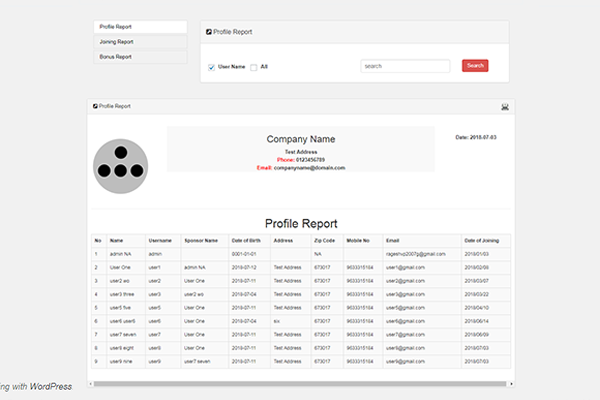Screen dimensions: 600x400
Task: Click the user7 seven name cell
Action: pyautogui.click(x=125, y=333)
